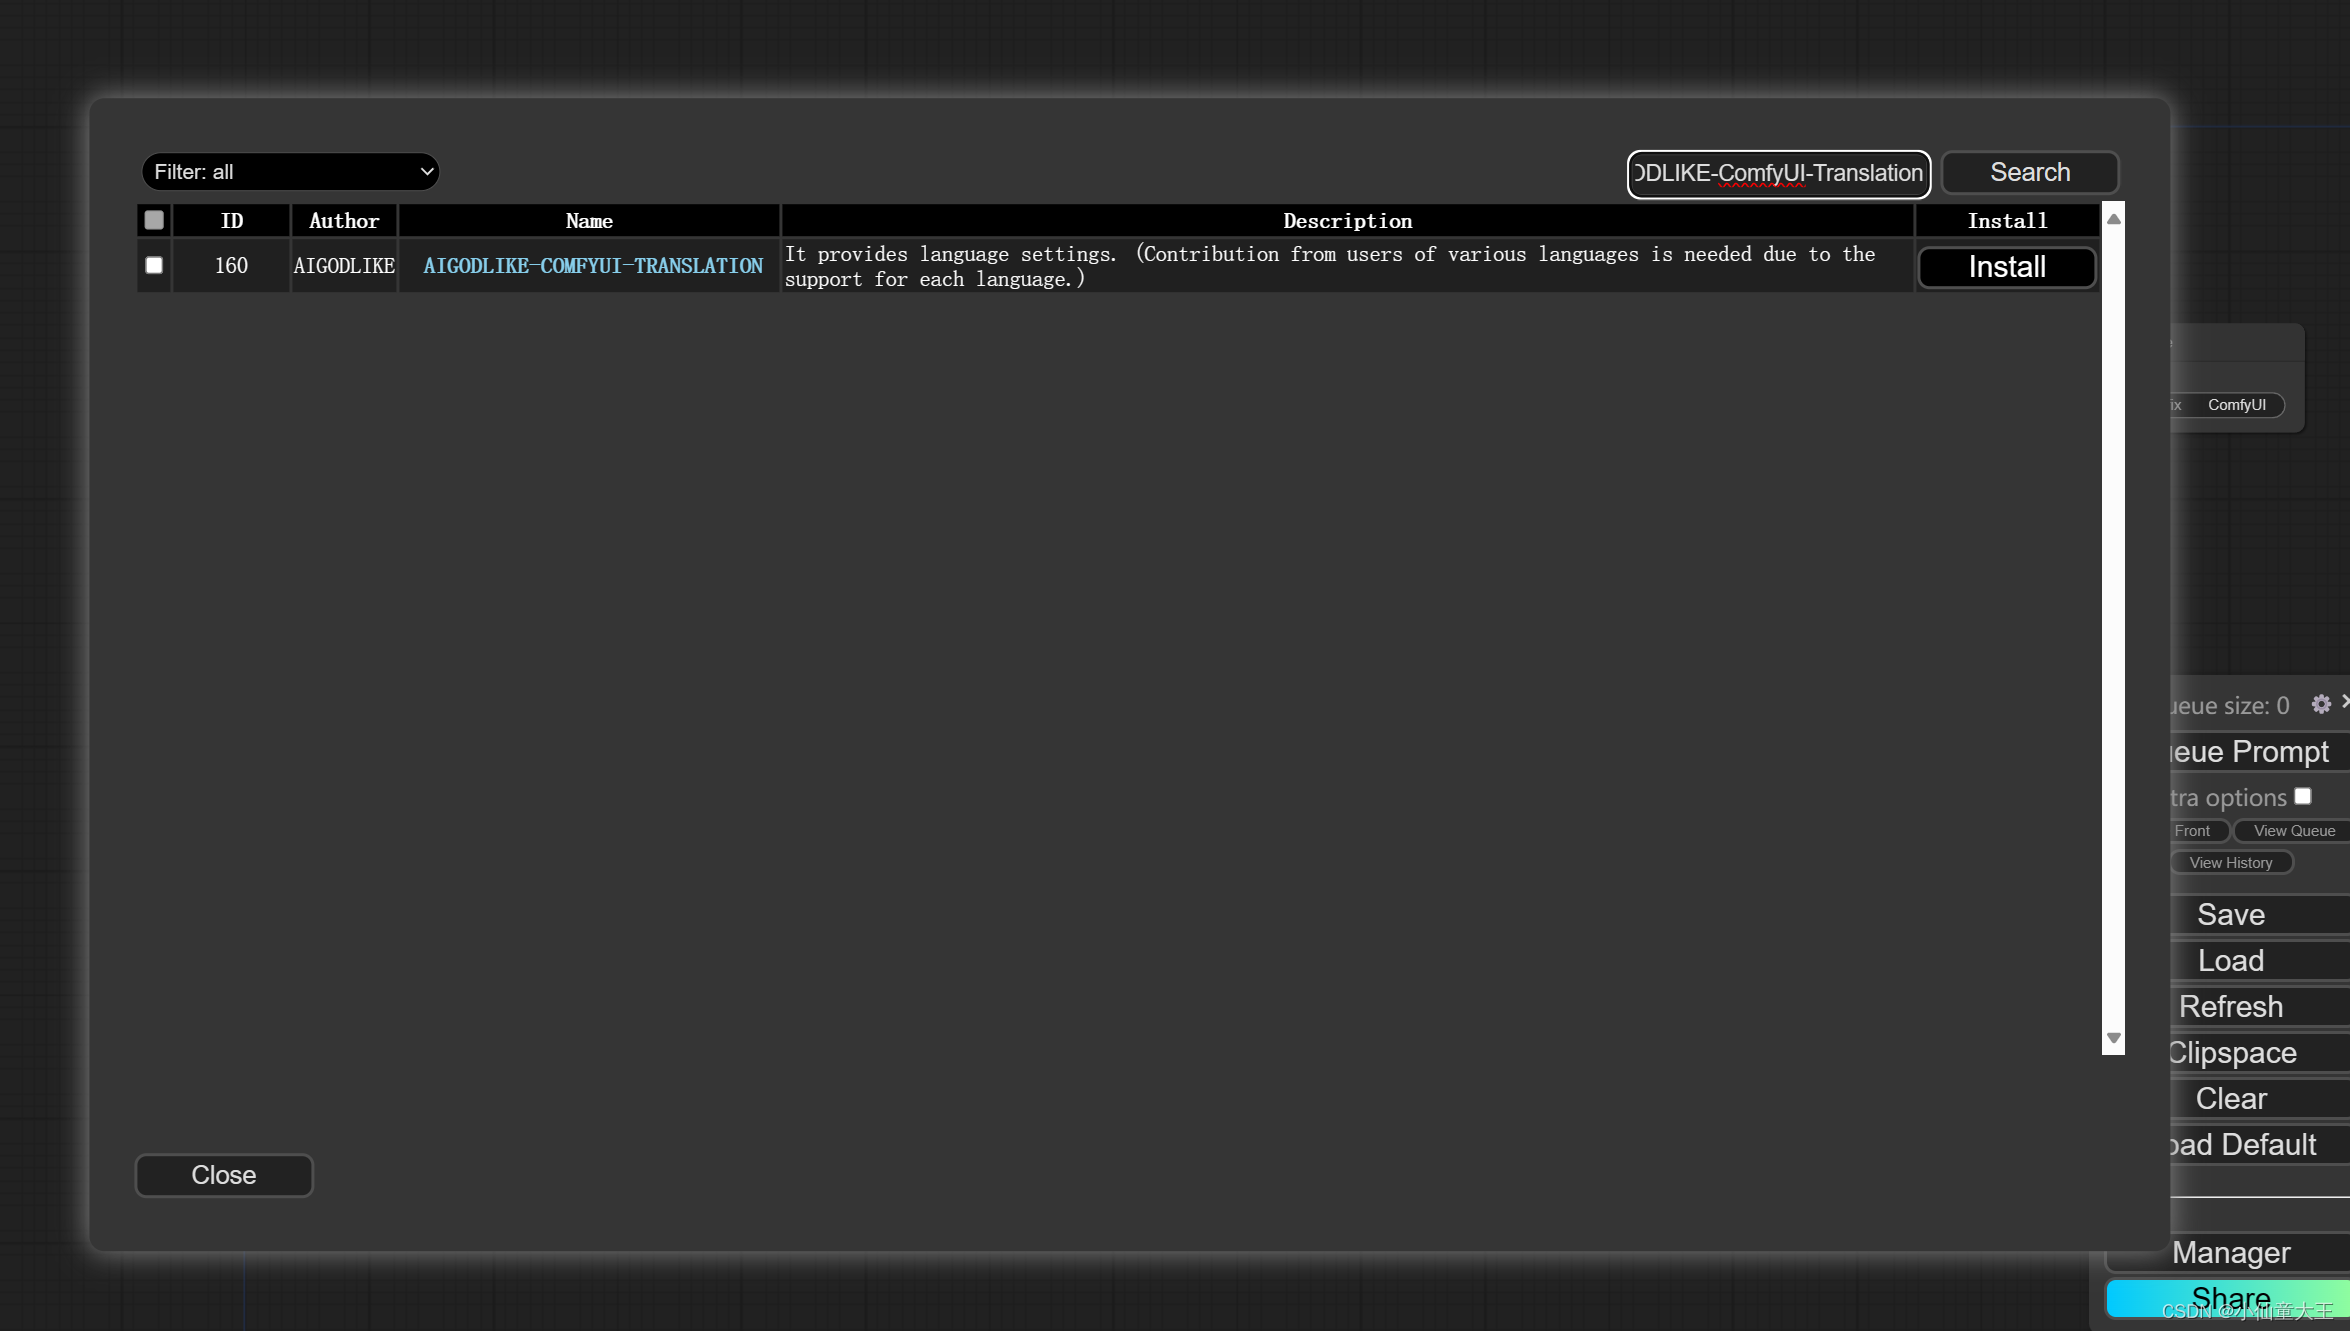This screenshot has height=1331, width=2350.
Task: Enable the Extra options checkbox
Action: [2303, 796]
